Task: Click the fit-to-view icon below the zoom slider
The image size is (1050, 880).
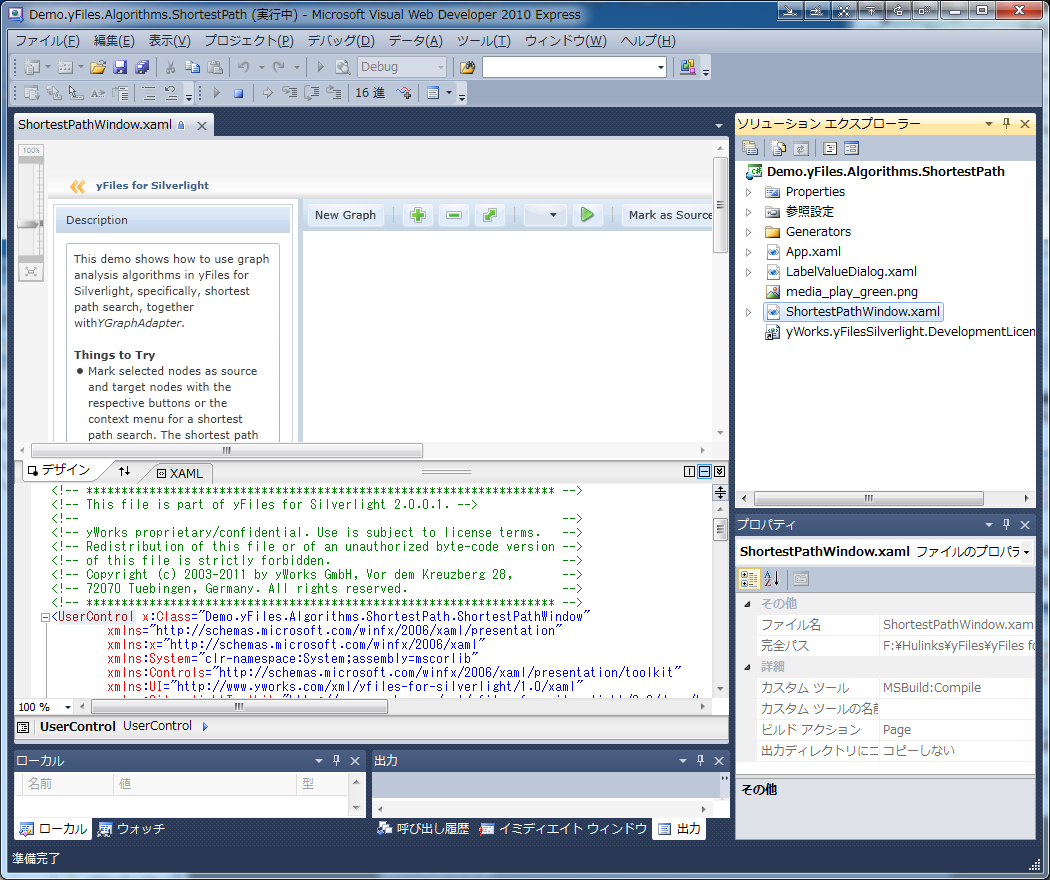Action: coord(31,271)
